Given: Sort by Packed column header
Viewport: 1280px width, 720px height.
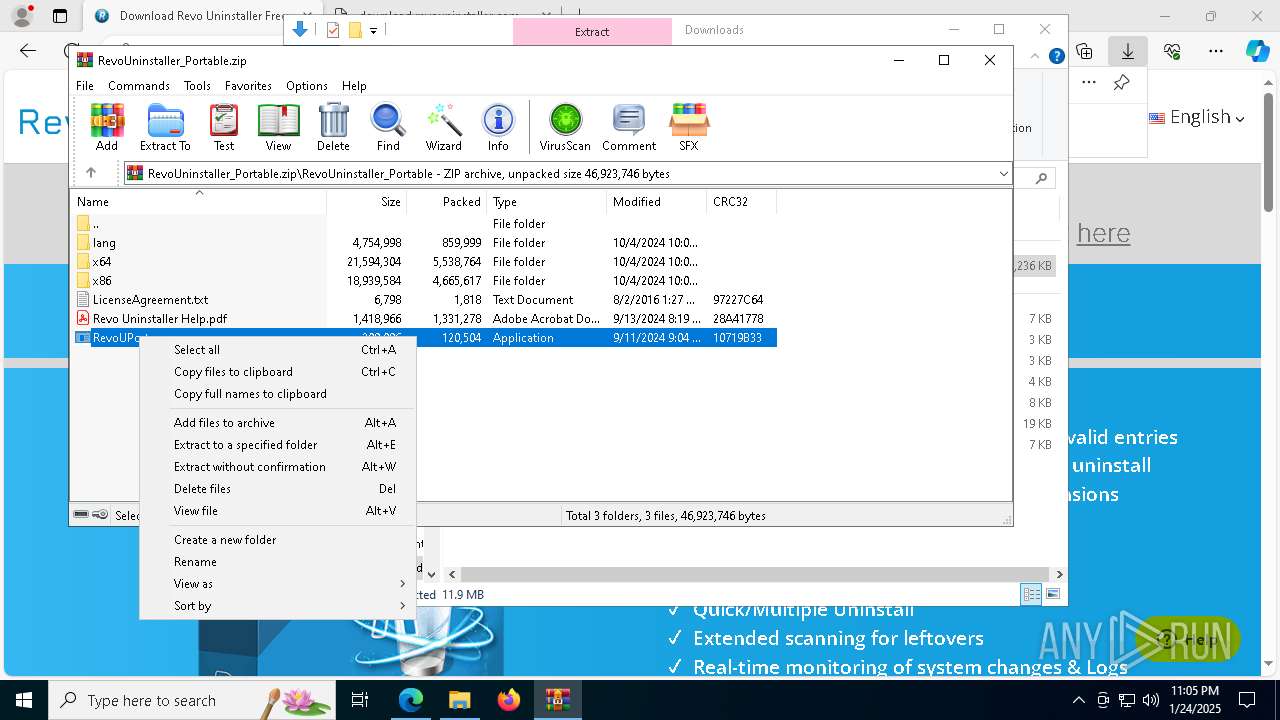Looking at the screenshot, I should (x=447, y=201).
